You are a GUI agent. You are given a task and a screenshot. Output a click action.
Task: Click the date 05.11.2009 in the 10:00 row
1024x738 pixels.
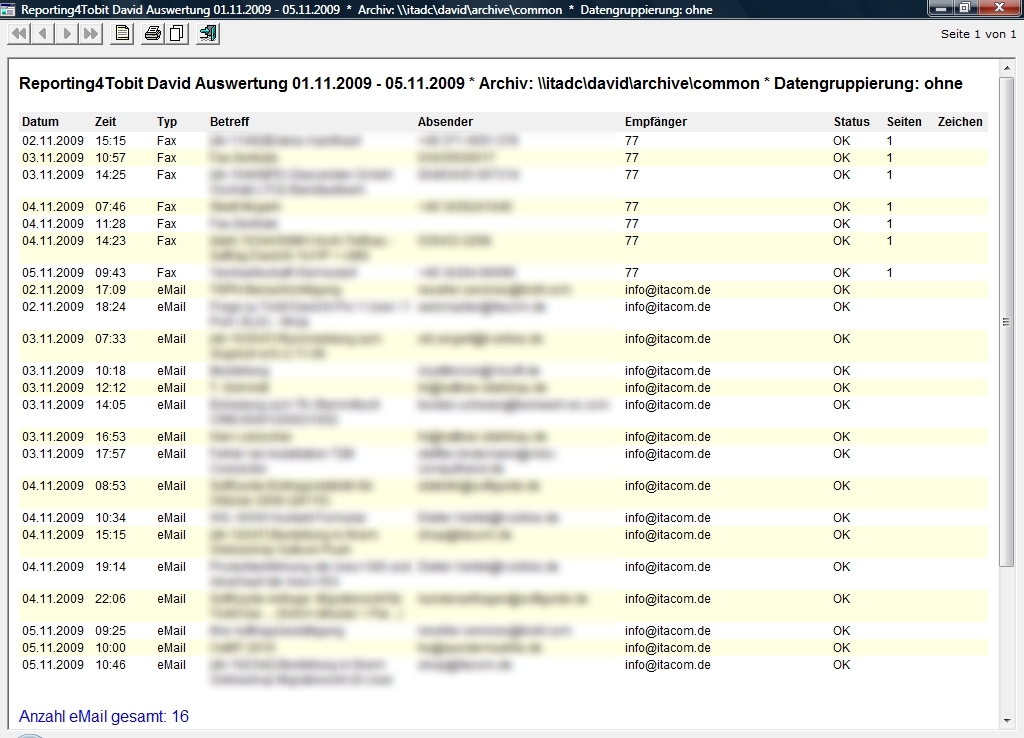[x=53, y=647]
